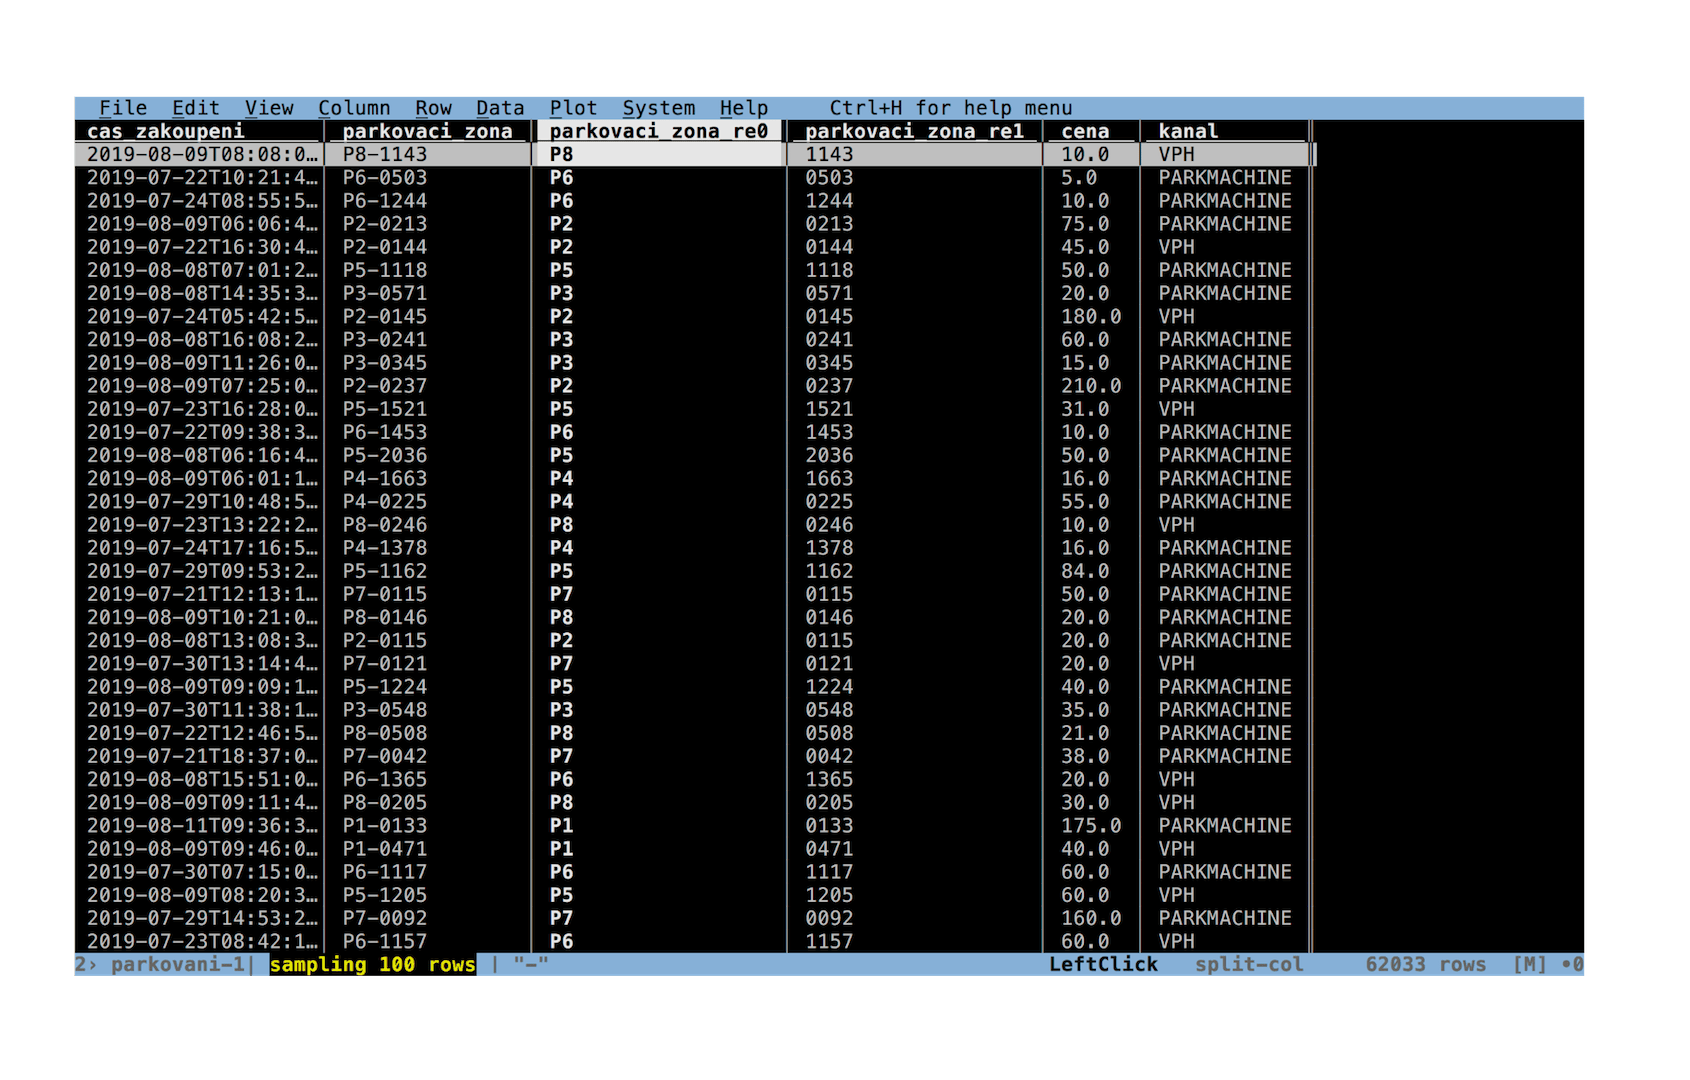This screenshot has height=1080, width=1690.
Task: Select the cena column header
Action: (1085, 131)
